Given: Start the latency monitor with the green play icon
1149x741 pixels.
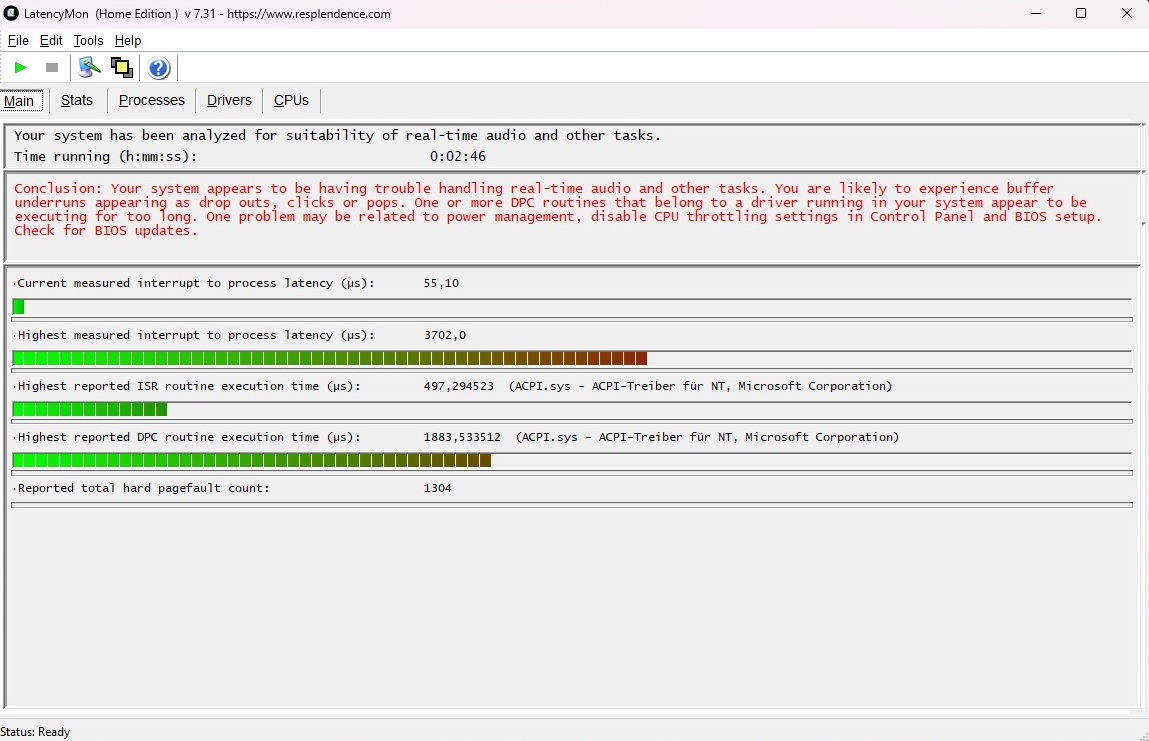Looking at the screenshot, I should (x=20, y=68).
